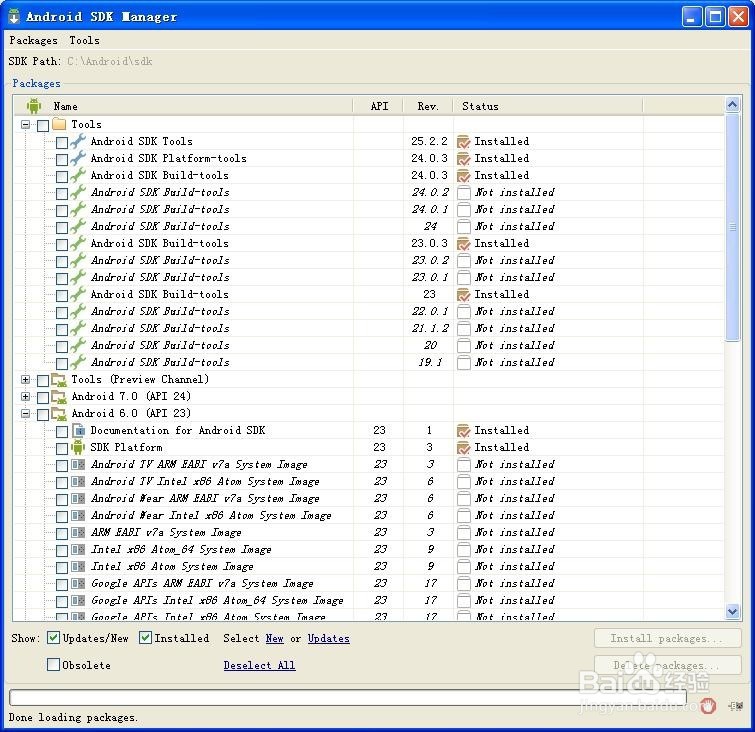The height and width of the screenshot is (732, 755).
Task: Expand the Tools (Preview Channel) node
Action: [x=26, y=379]
